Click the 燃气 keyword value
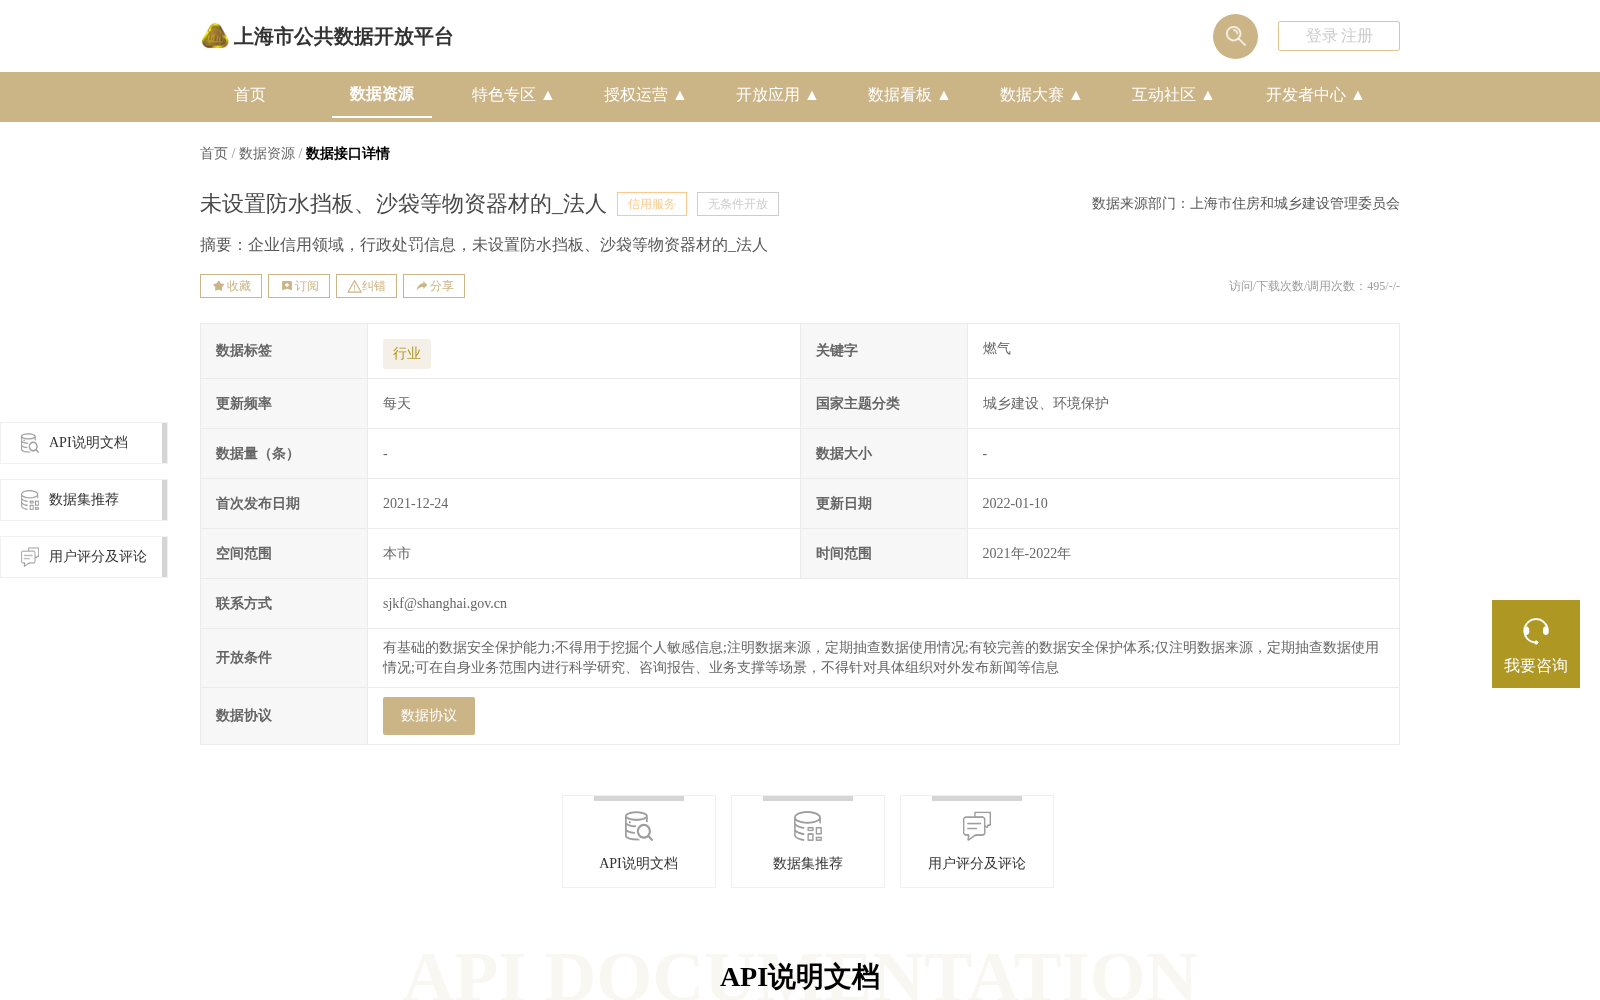 [x=997, y=349]
